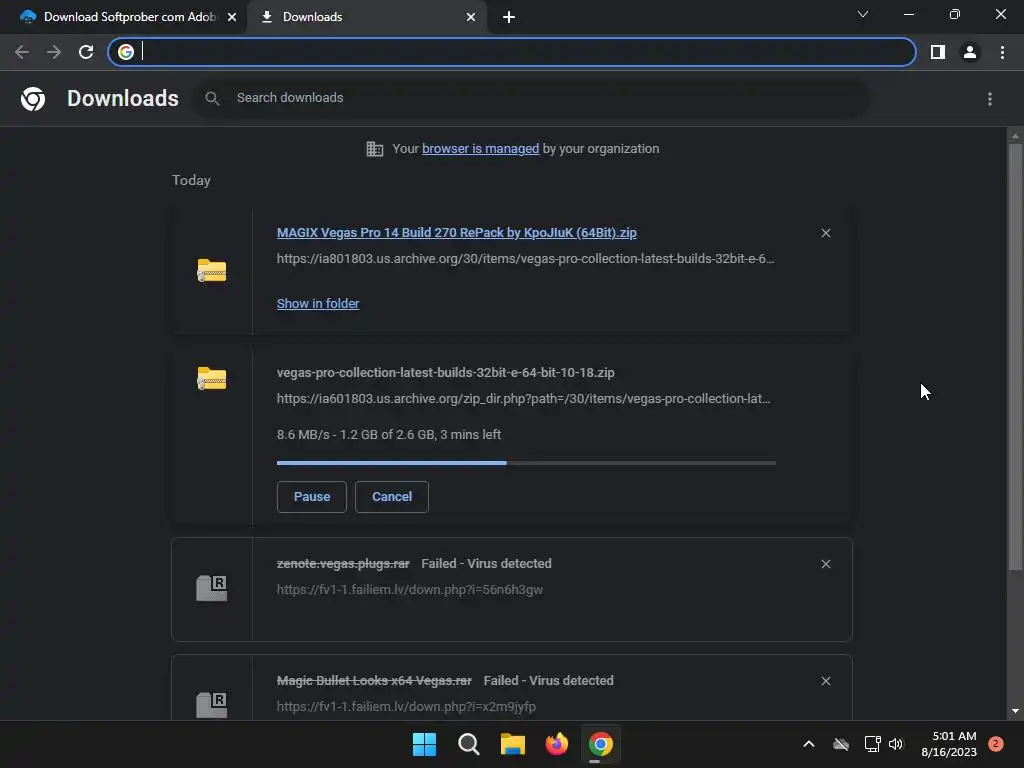Click the Search downloads field
1024x768 pixels.
(530, 98)
